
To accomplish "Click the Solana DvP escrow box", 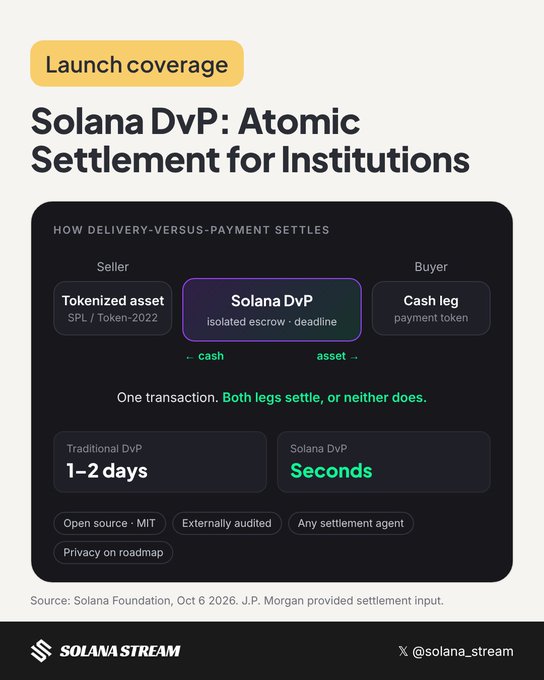I will (x=272, y=310).
